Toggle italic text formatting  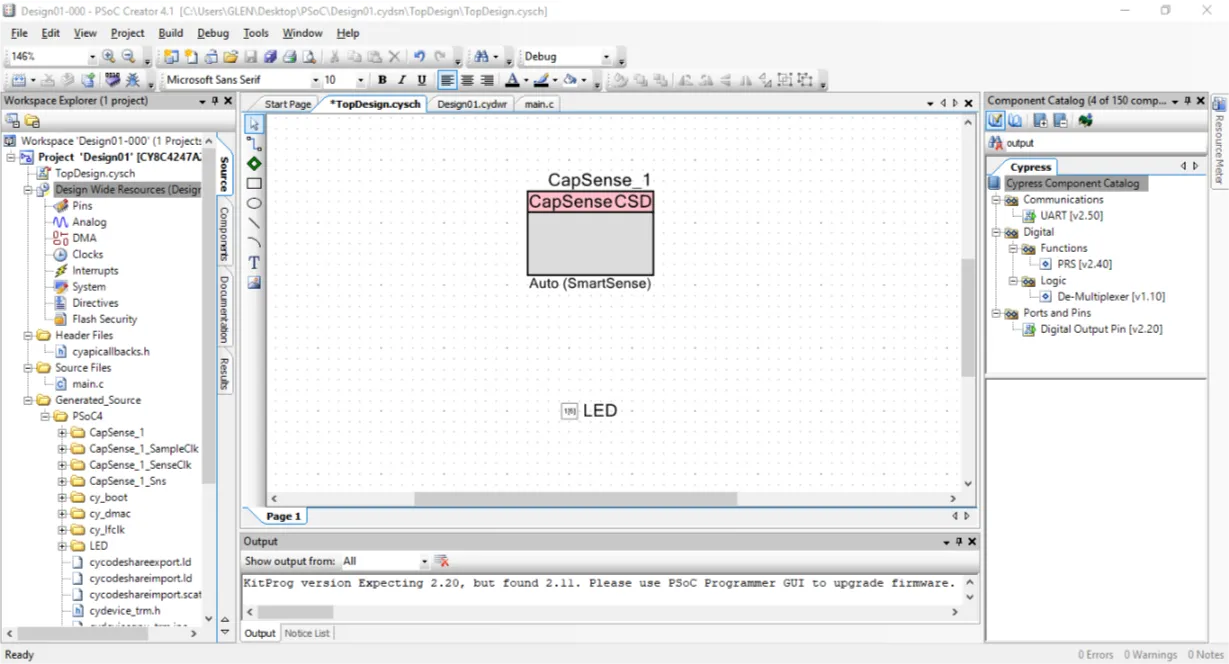402,80
